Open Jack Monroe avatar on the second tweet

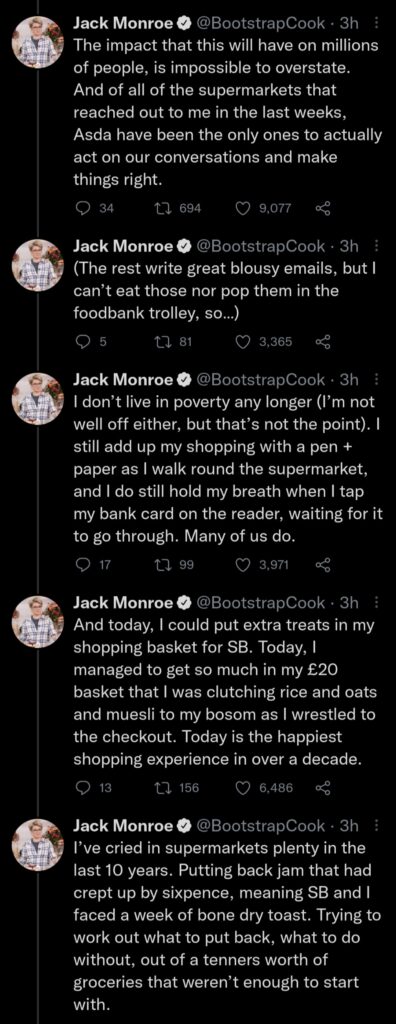point(38,264)
